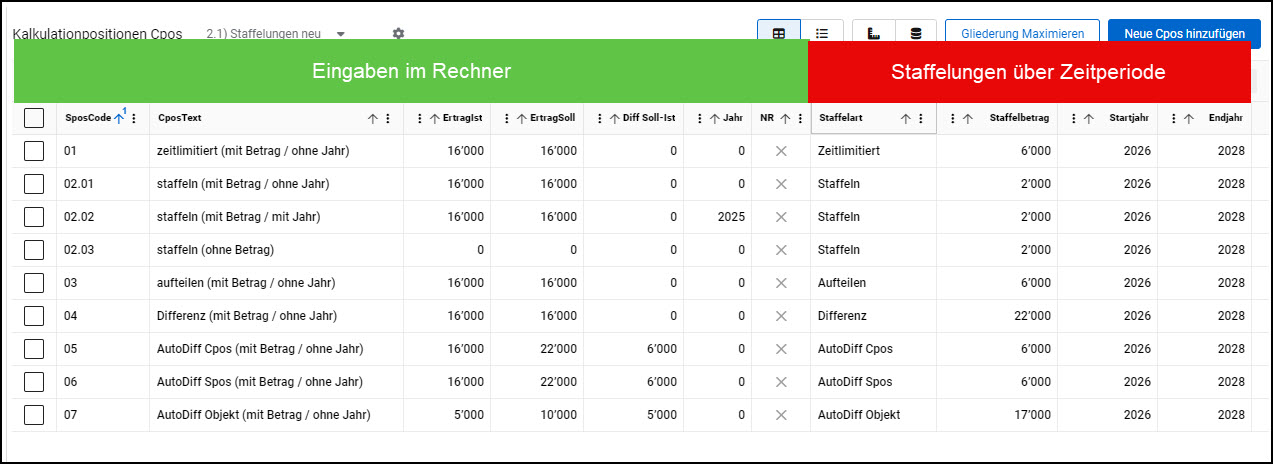Open CposText column options menu

pos(388,118)
